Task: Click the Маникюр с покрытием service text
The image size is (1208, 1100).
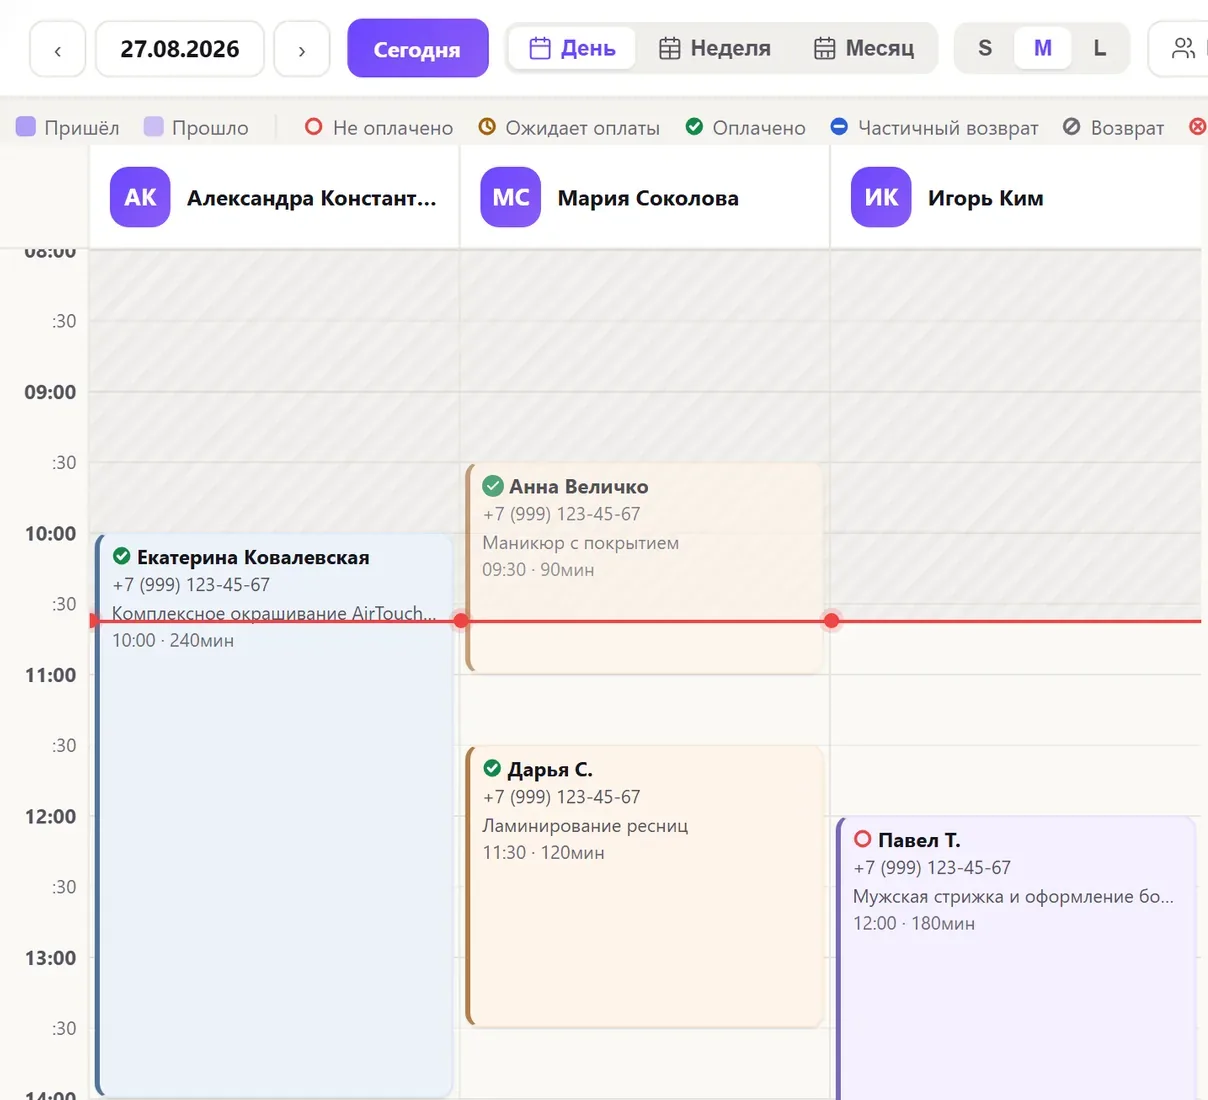Action: pyautogui.click(x=581, y=543)
